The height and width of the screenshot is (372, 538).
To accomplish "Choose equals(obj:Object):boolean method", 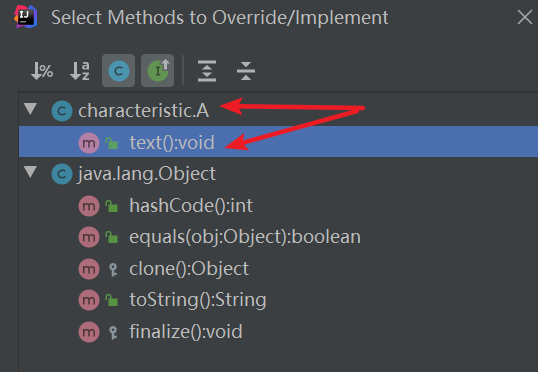I will coord(245,237).
